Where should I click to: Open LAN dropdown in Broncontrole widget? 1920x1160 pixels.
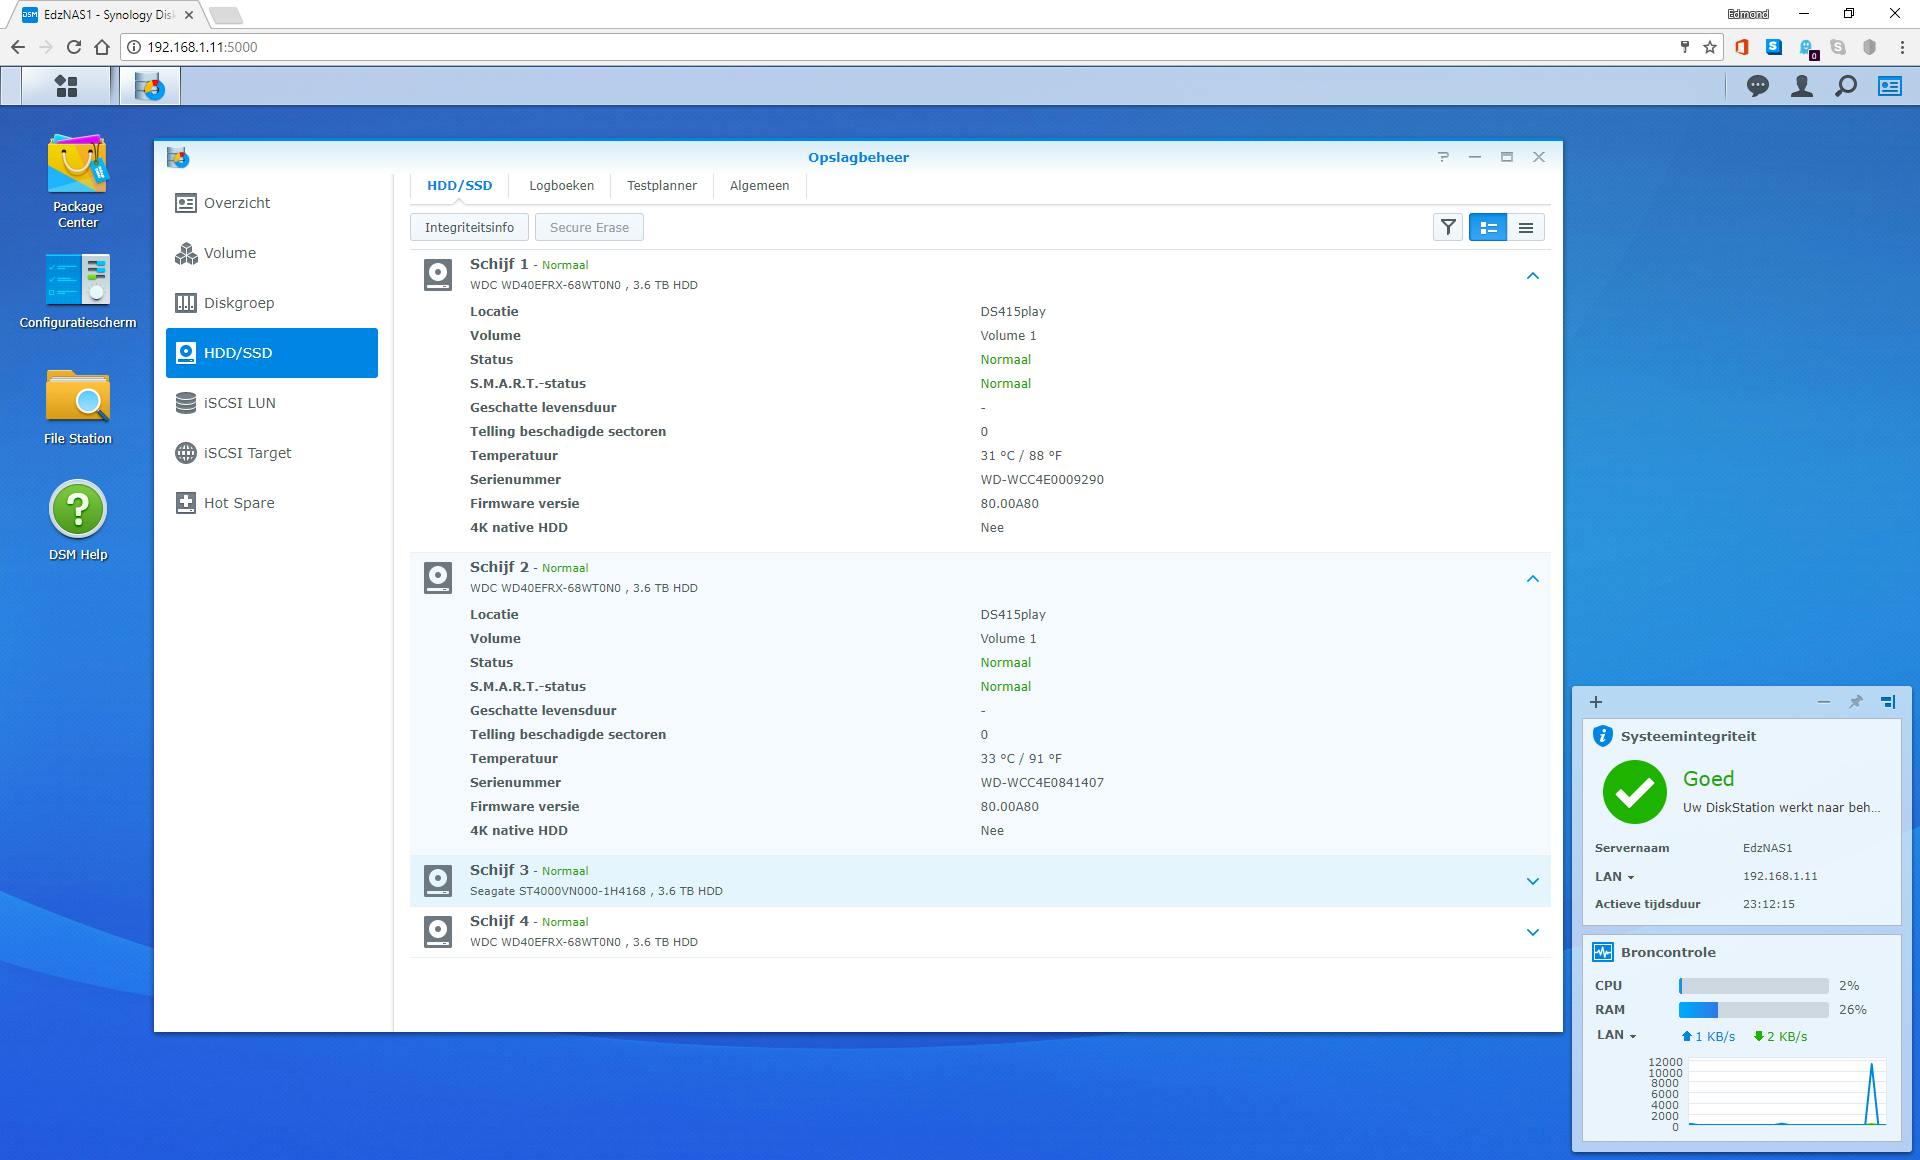[1616, 1035]
